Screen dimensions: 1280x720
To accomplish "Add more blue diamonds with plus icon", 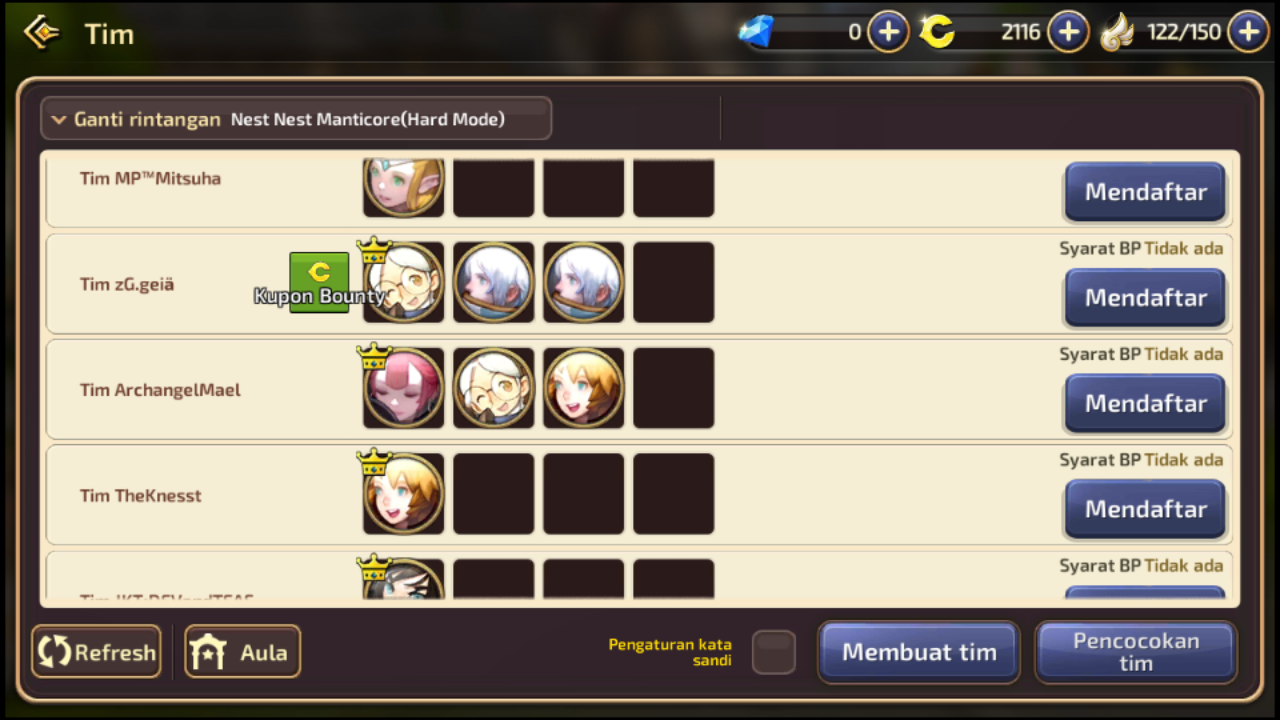I will (888, 32).
